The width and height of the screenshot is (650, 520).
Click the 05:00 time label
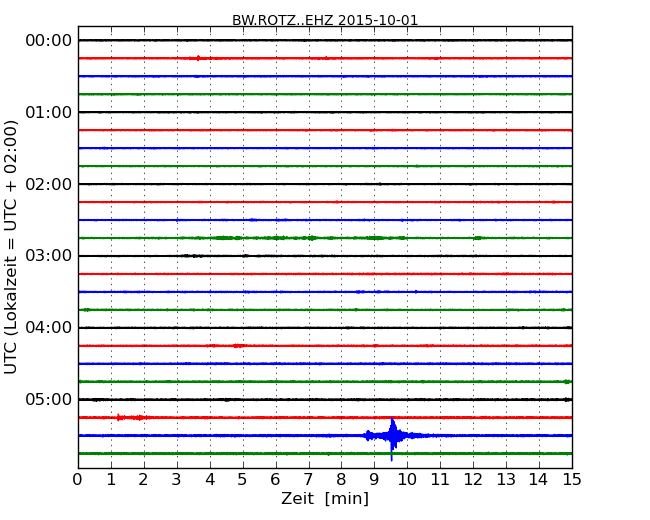coord(49,399)
